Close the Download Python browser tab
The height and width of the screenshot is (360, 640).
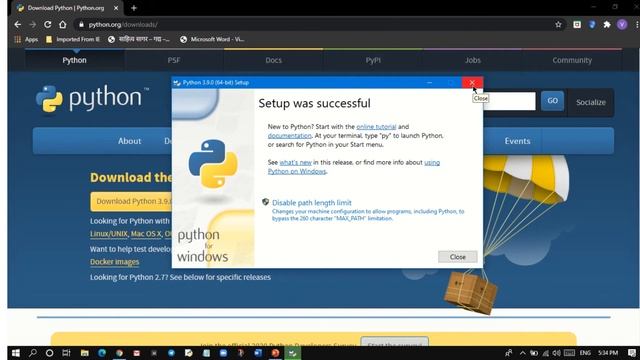click(x=116, y=8)
